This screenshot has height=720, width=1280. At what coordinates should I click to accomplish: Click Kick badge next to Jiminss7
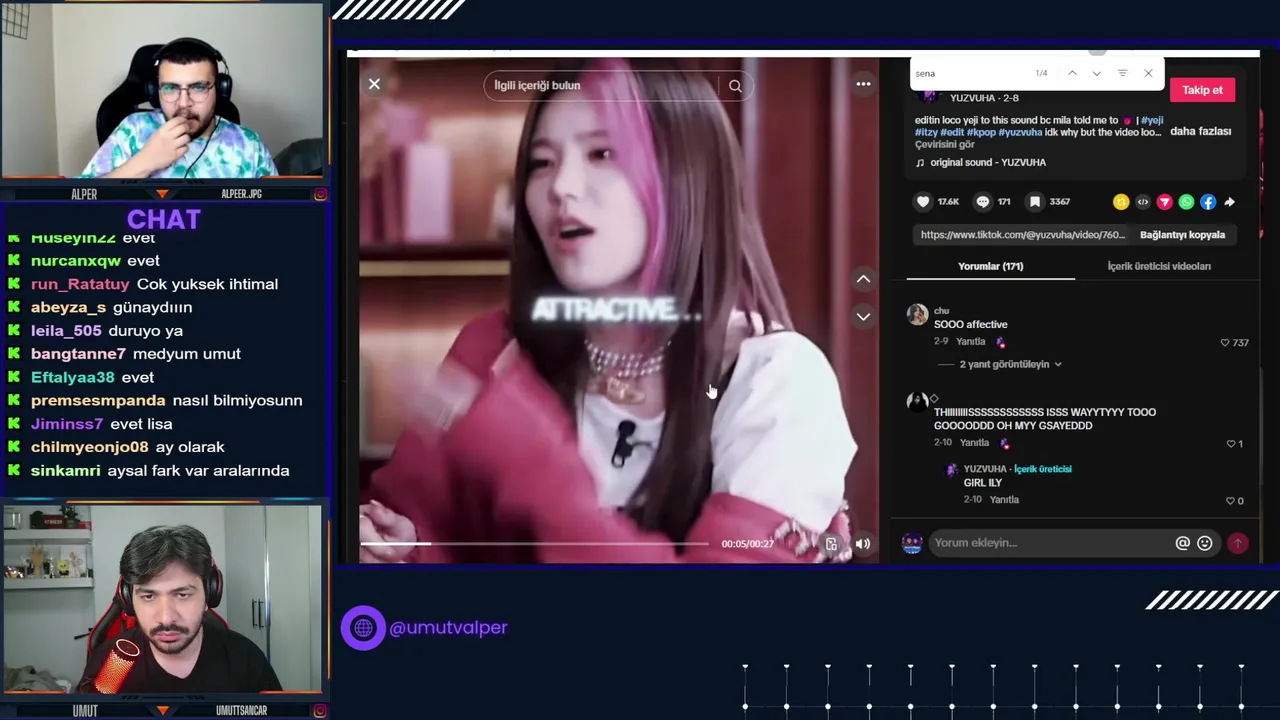pyautogui.click(x=14, y=424)
